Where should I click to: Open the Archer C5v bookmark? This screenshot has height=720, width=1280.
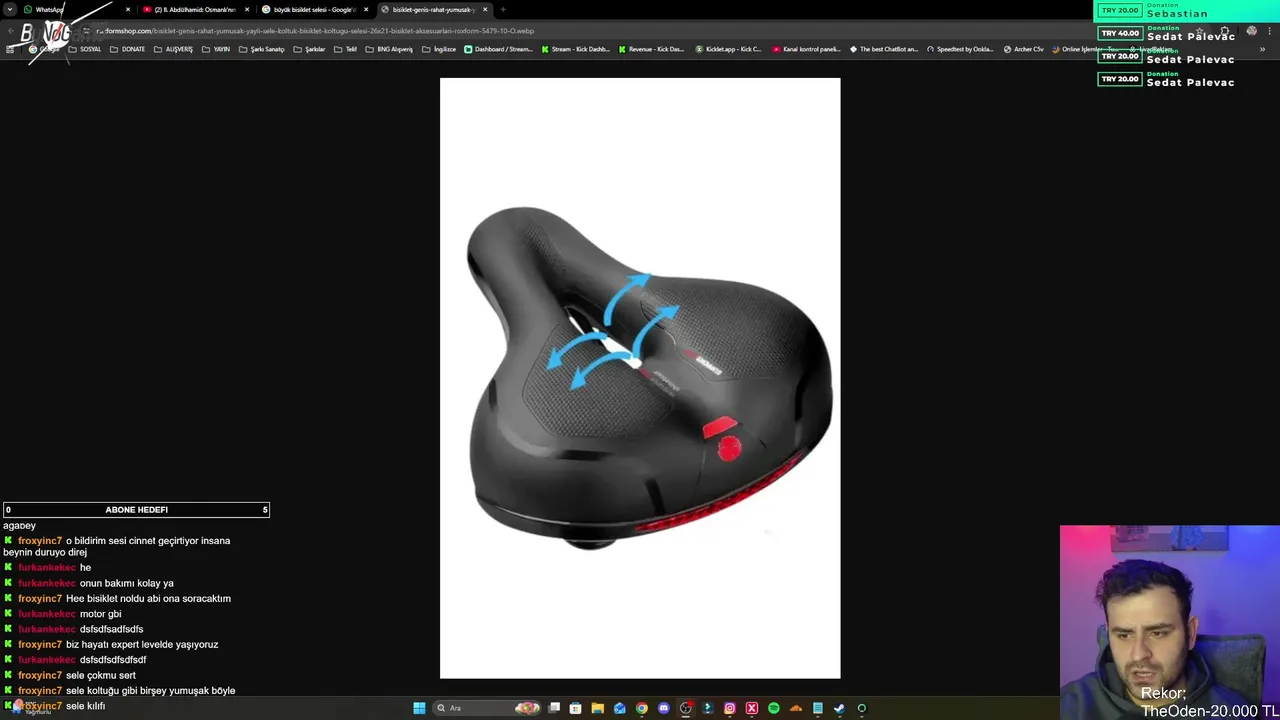coord(1022,49)
